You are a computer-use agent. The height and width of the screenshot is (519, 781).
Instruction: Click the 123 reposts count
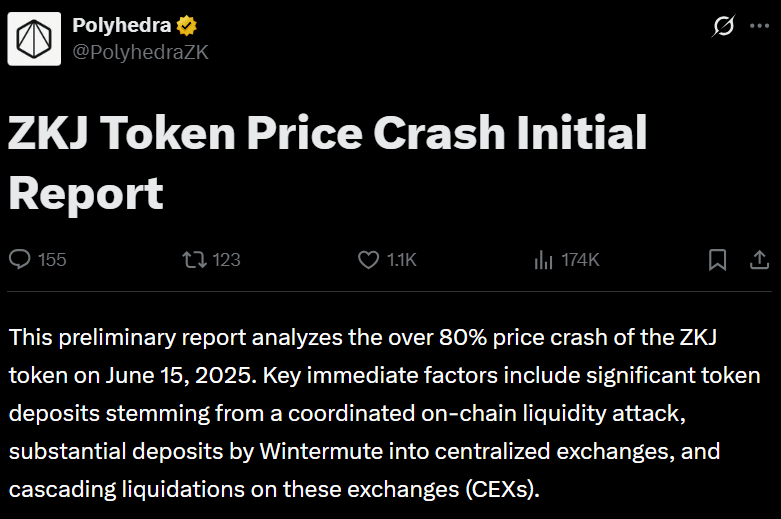click(227, 260)
